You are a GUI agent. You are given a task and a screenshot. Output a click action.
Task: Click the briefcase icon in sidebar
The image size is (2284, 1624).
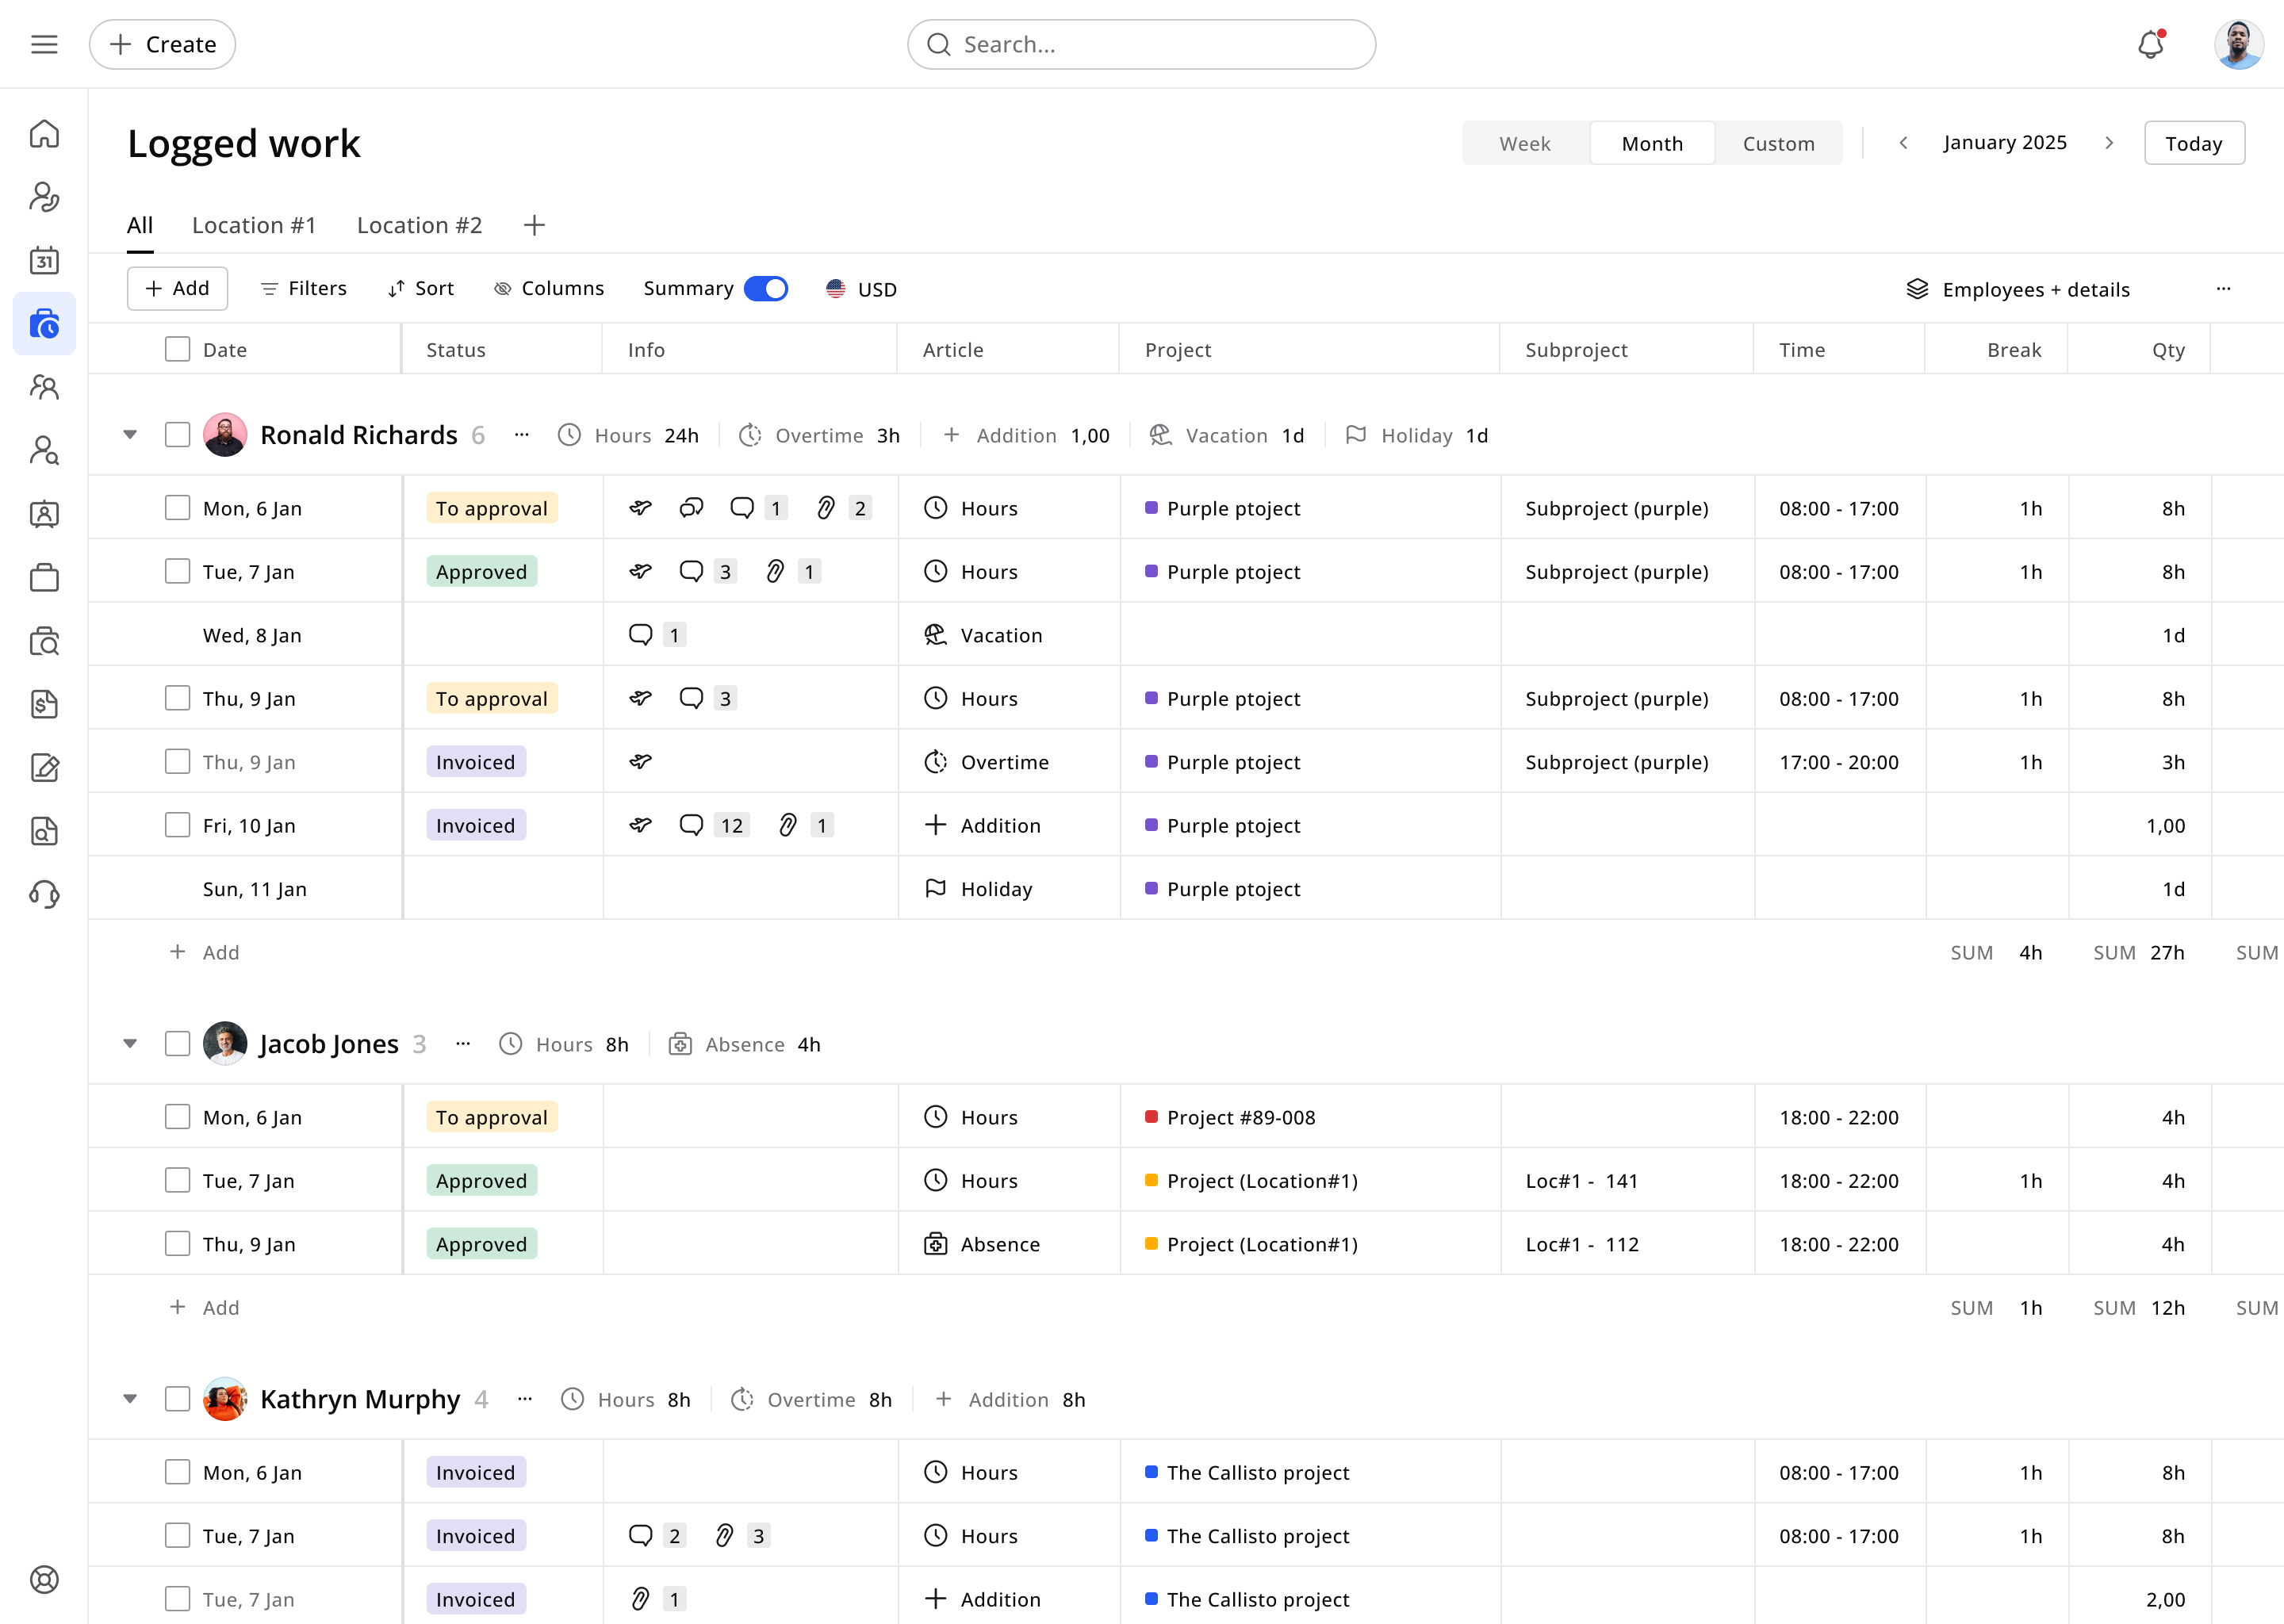click(44, 577)
